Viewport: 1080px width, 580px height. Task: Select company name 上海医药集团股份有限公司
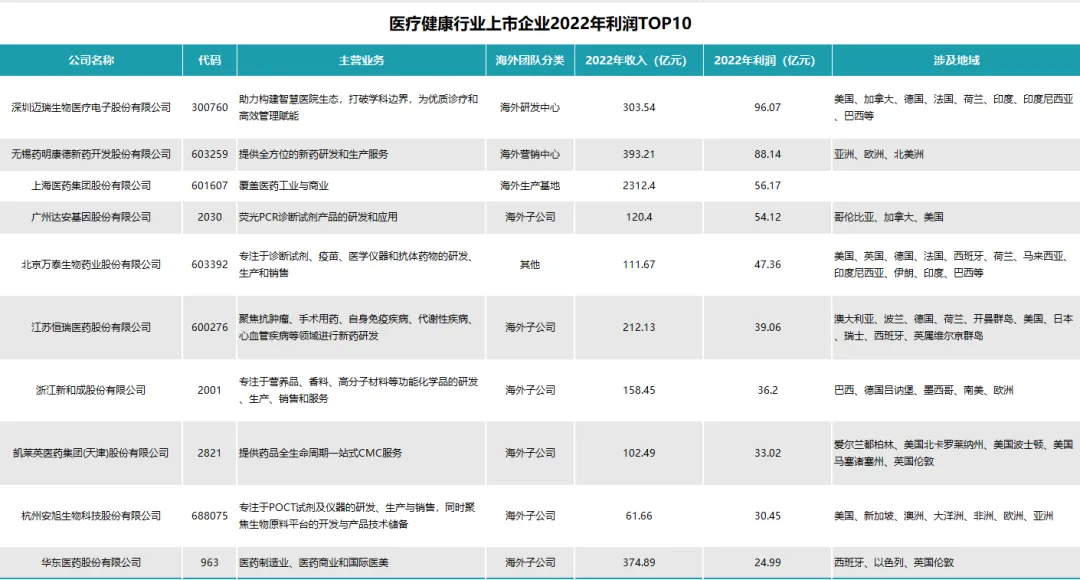(x=91, y=185)
